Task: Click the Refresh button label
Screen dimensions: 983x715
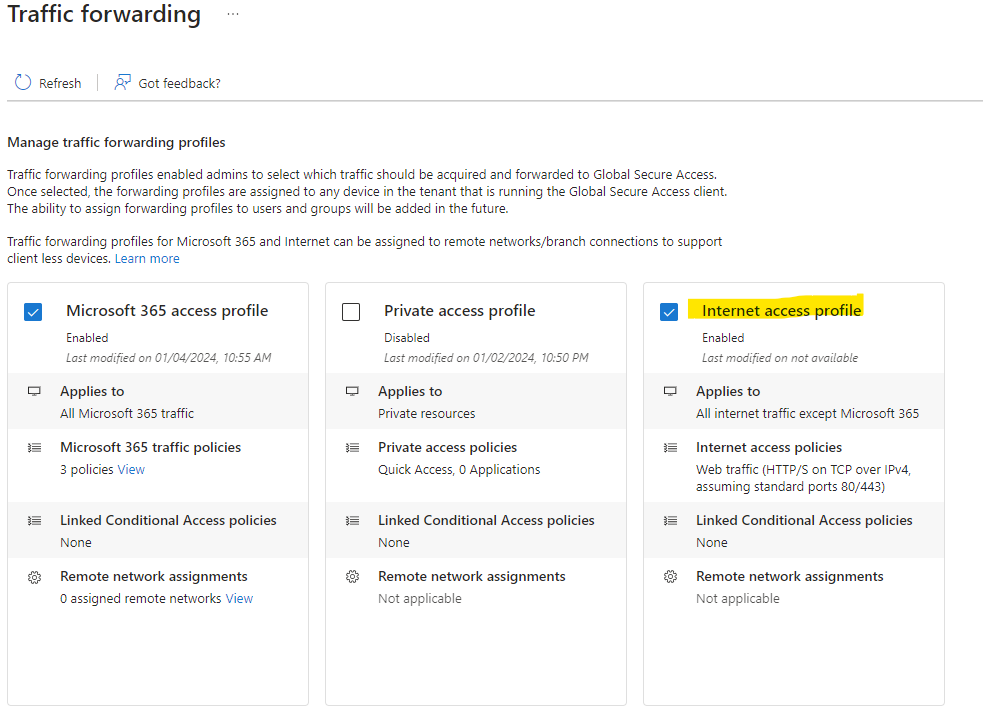Action: pyautogui.click(x=60, y=83)
